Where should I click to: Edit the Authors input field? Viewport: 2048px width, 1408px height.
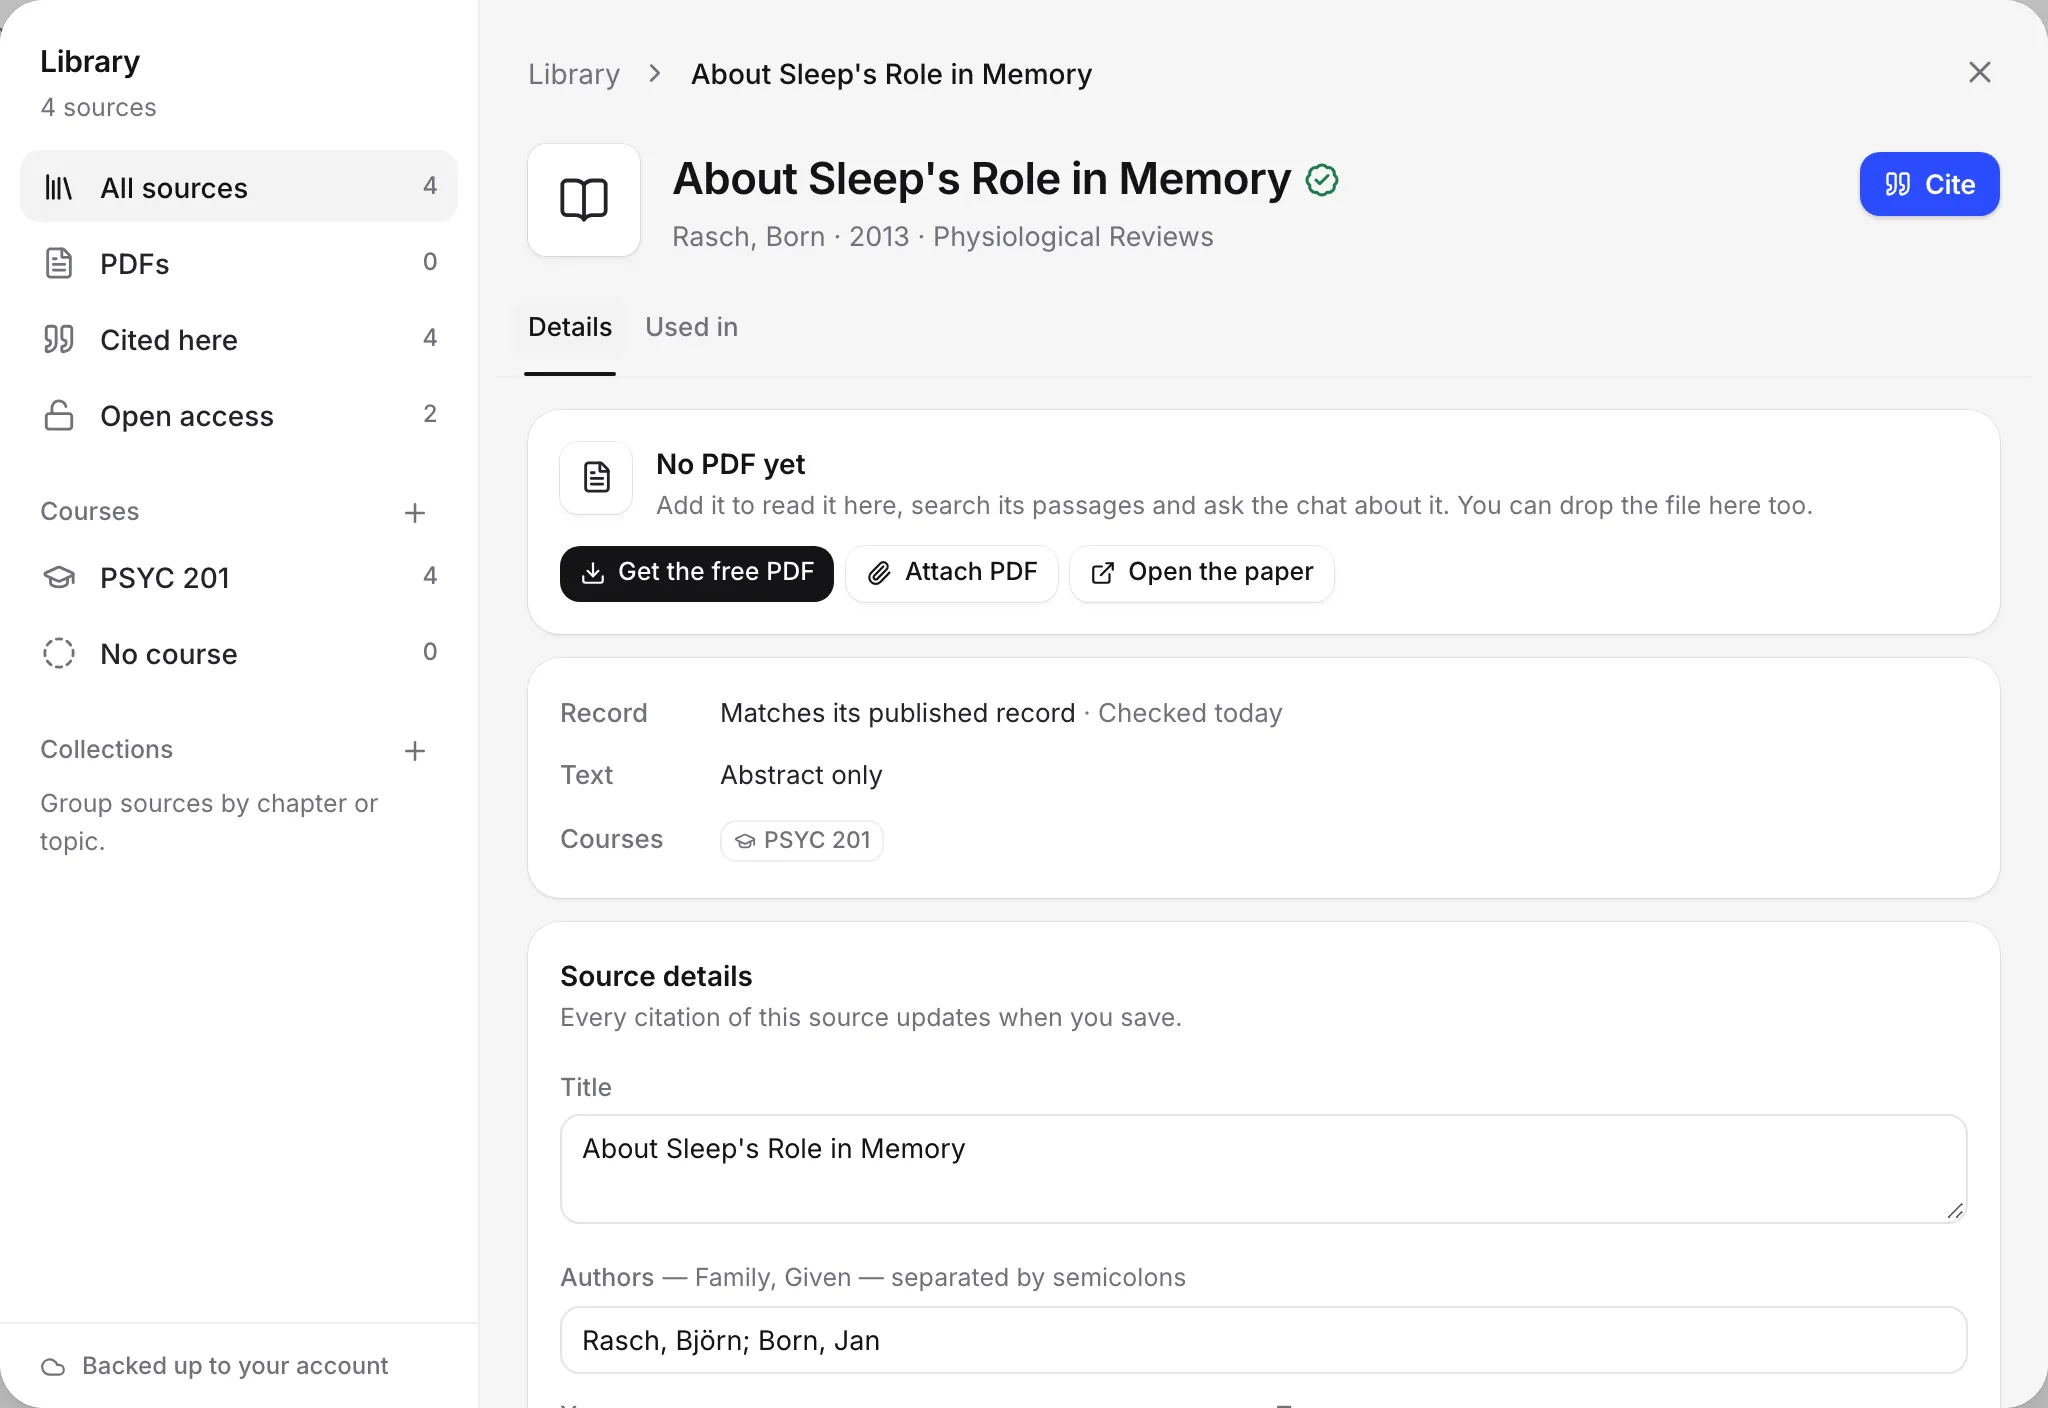[1264, 1340]
